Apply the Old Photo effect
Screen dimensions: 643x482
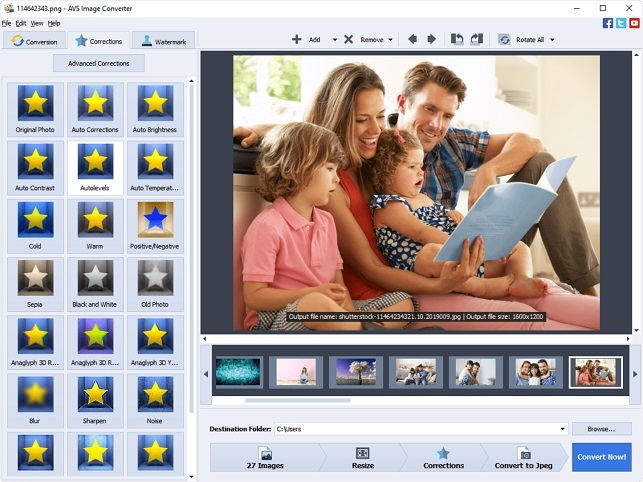coord(155,284)
